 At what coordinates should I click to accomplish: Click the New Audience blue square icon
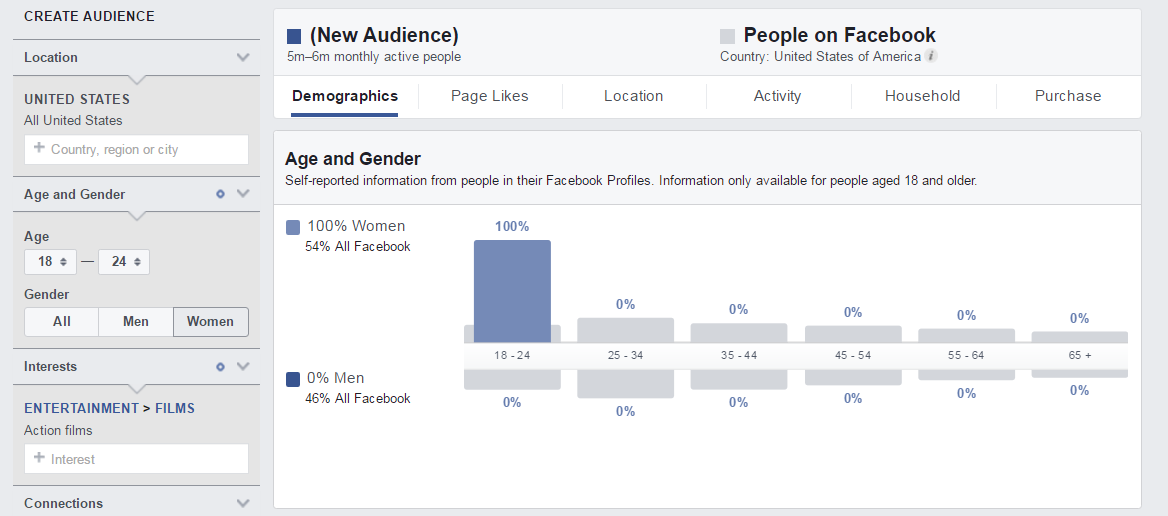click(x=293, y=36)
